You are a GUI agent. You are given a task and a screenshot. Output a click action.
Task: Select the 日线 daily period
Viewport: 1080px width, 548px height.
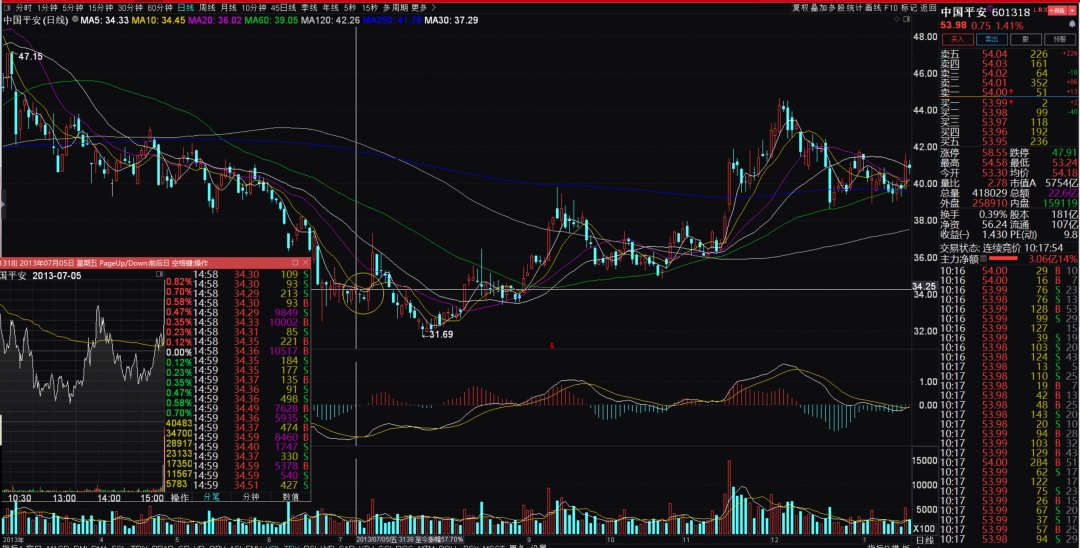click(185, 8)
